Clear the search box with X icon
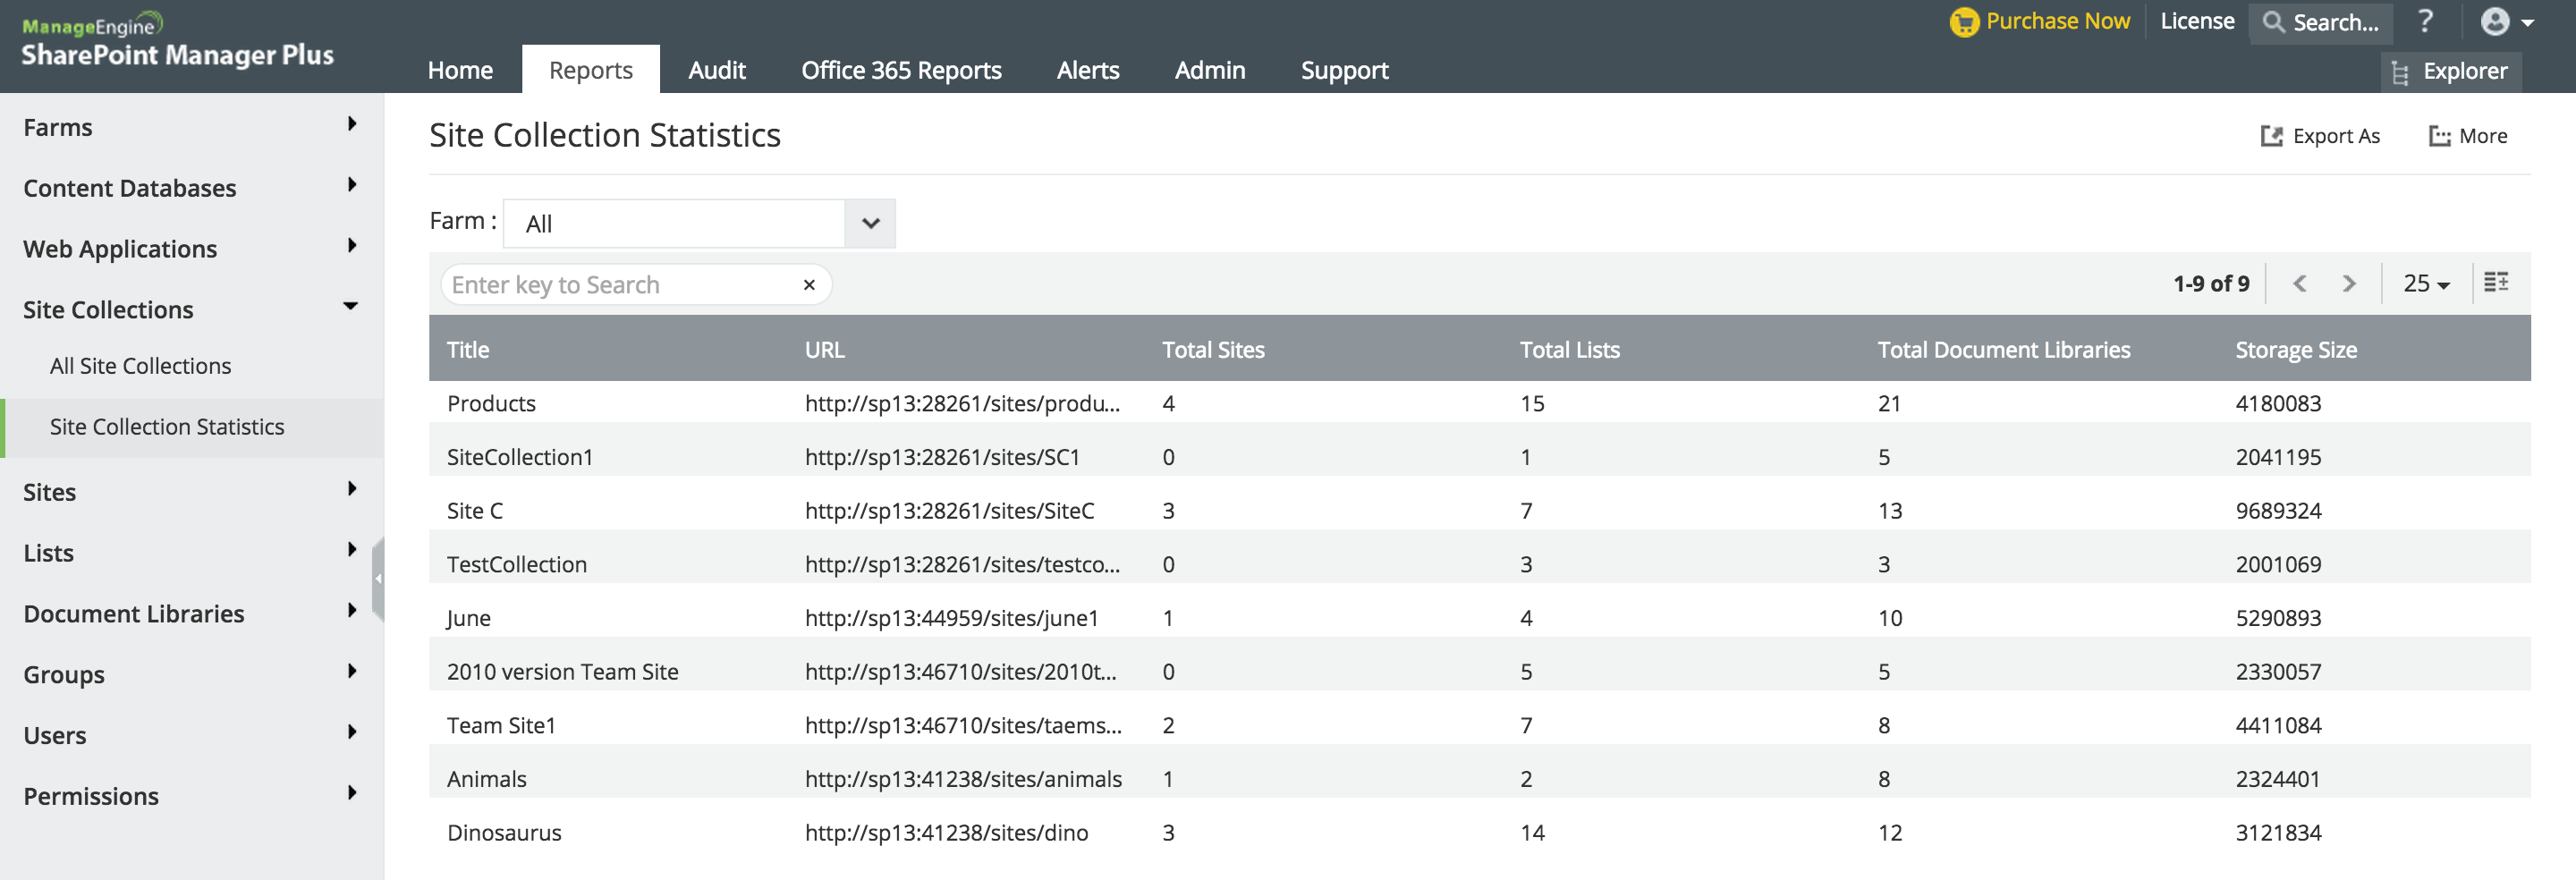Image resolution: width=2576 pixels, height=880 pixels. click(809, 285)
